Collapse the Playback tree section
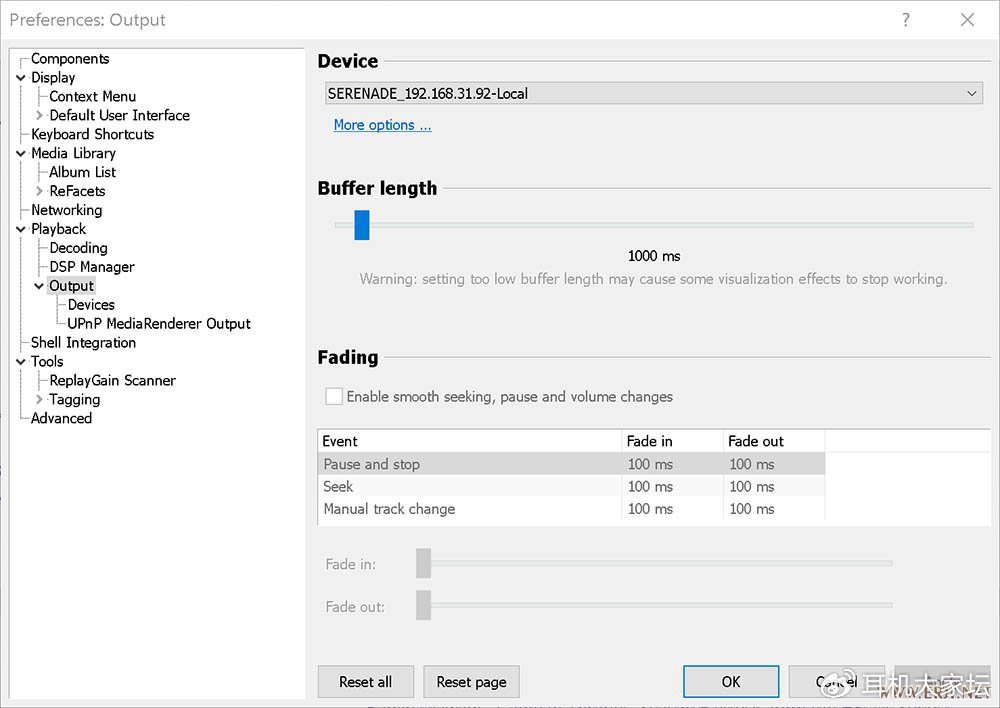Screen dimensions: 1000x708 (21, 229)
